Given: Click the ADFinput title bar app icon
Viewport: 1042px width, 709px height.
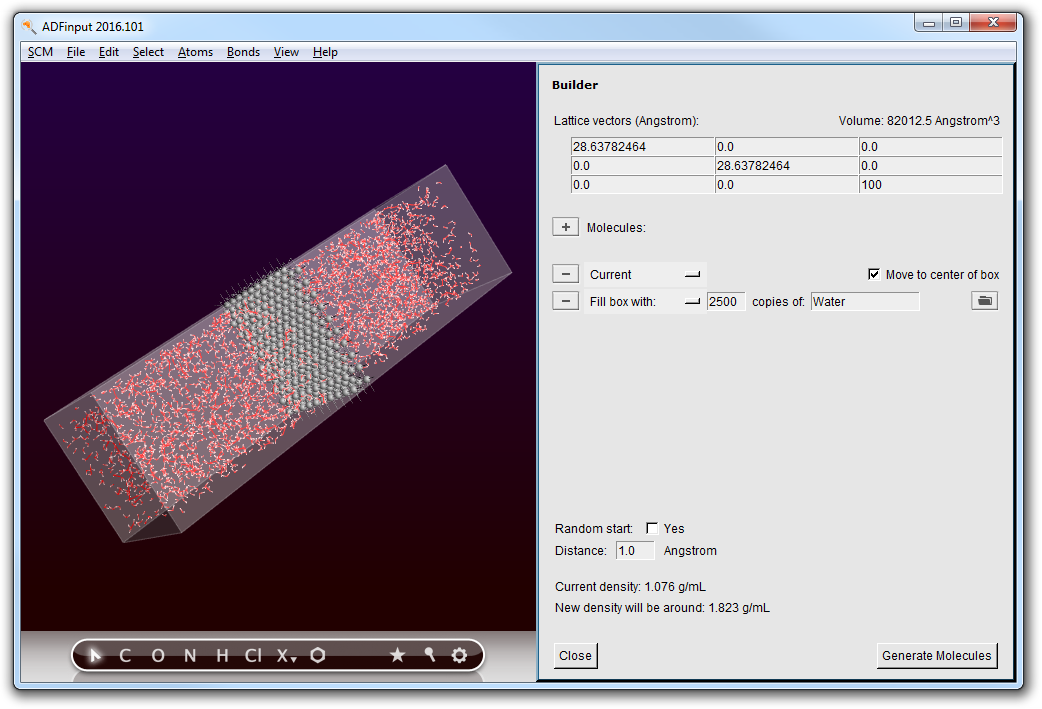Looking at the screenshot, I should [x=29, y=27].
